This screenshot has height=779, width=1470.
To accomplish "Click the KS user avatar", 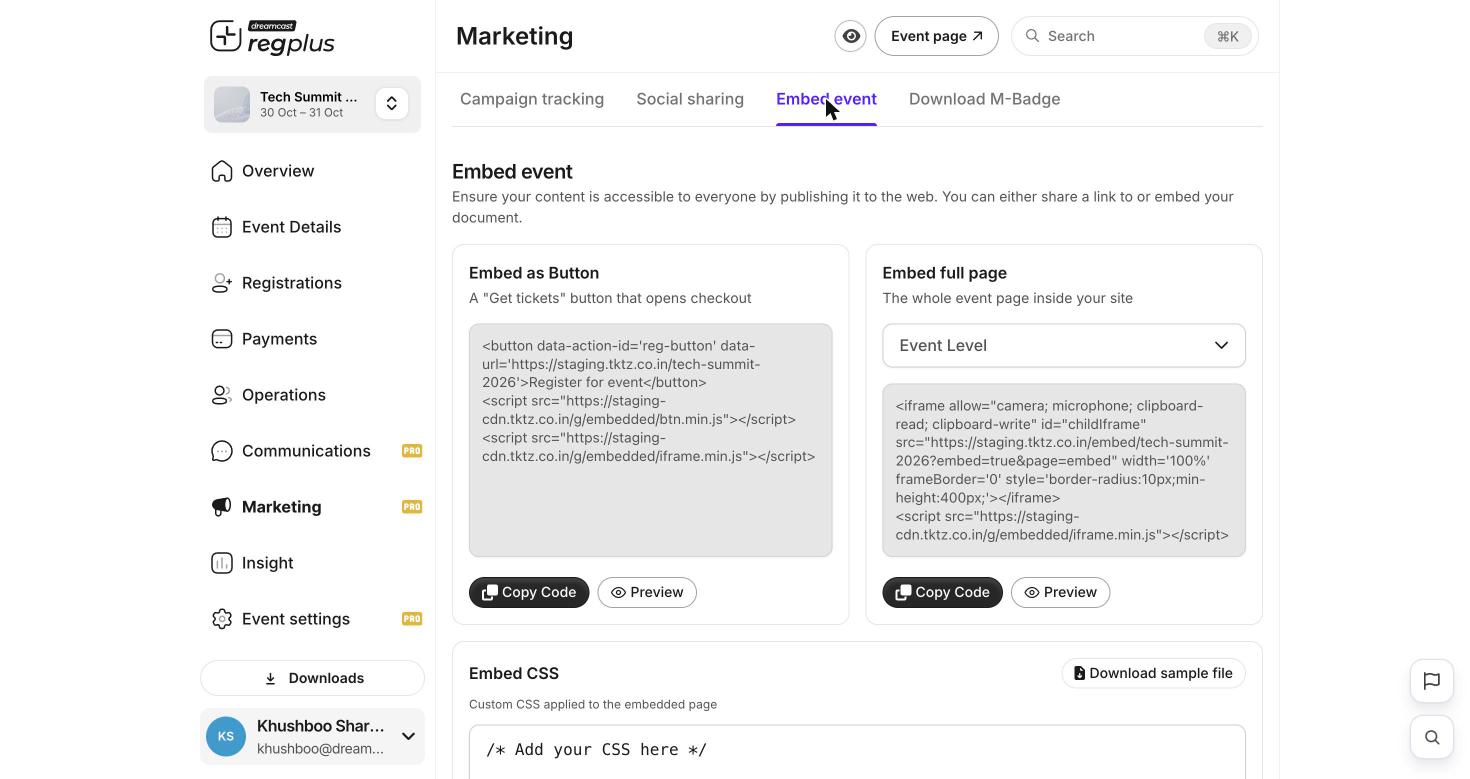I will (x=226, y=736).
